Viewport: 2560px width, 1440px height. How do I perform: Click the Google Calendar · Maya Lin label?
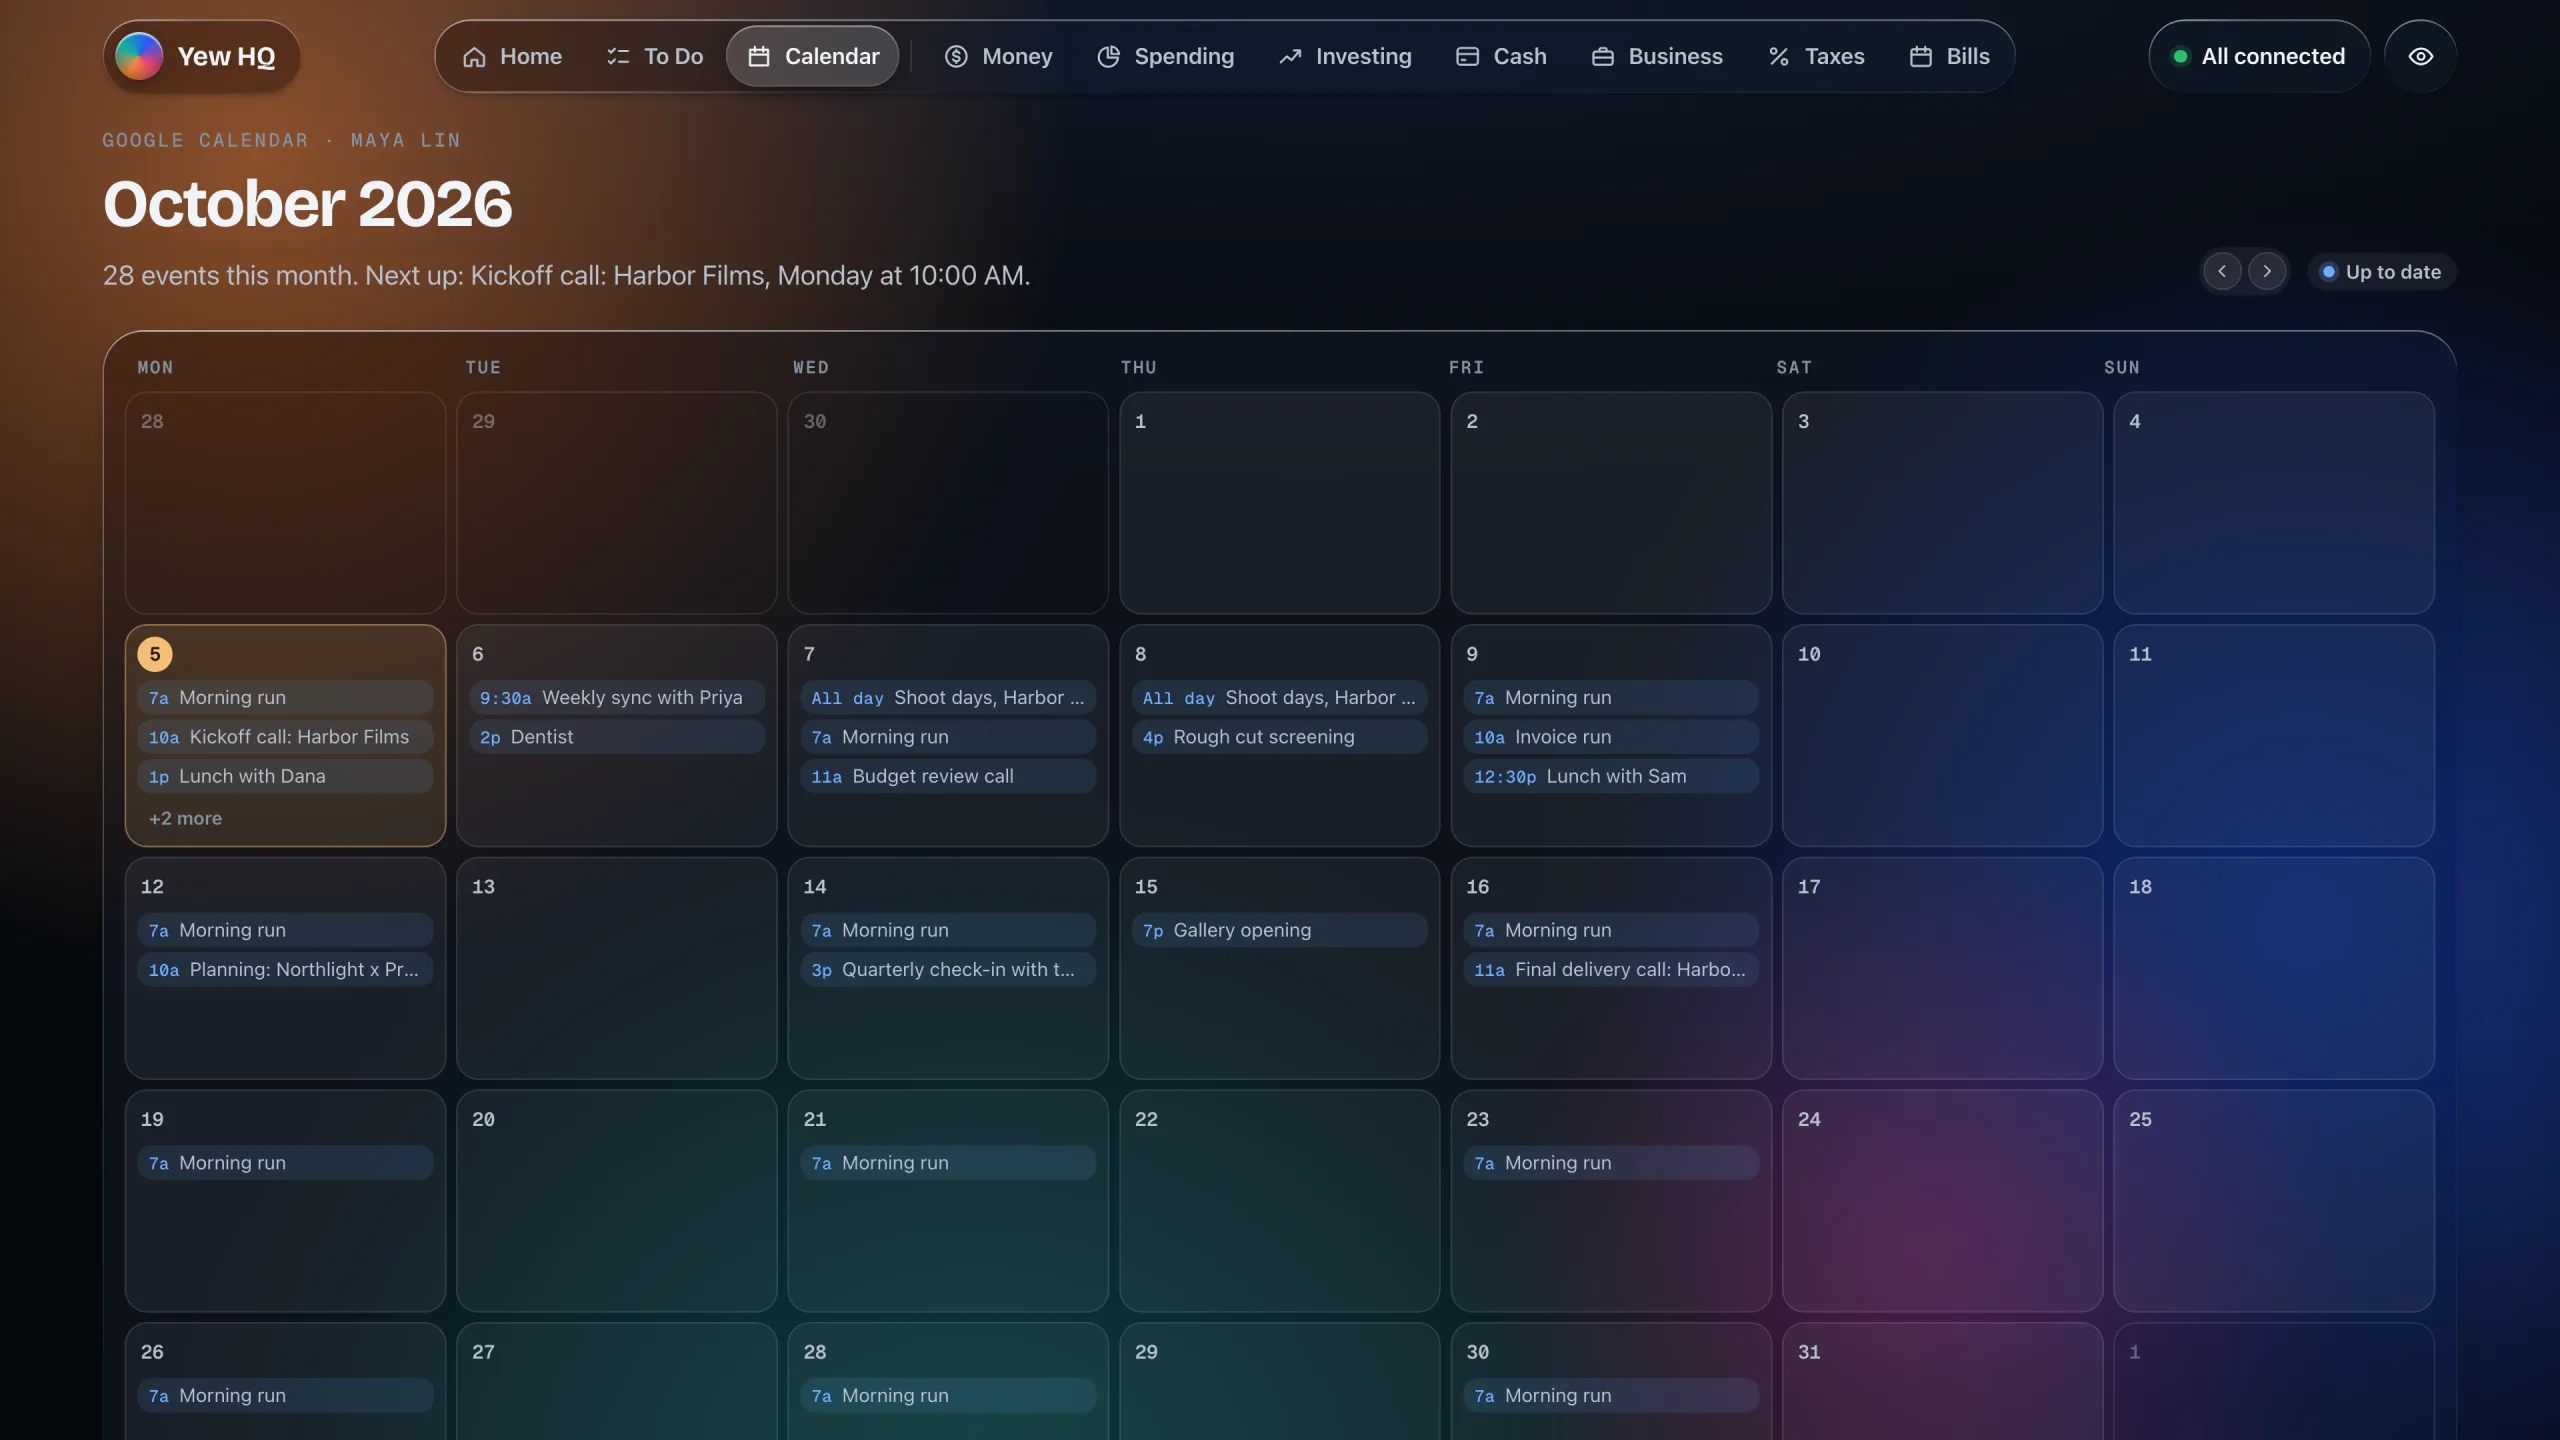pos(281,140)
